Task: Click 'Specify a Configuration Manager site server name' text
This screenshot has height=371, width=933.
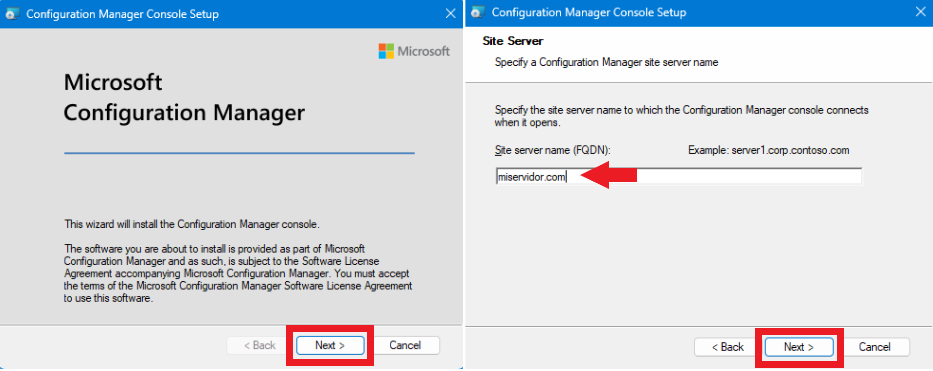Action: point(606,62)
